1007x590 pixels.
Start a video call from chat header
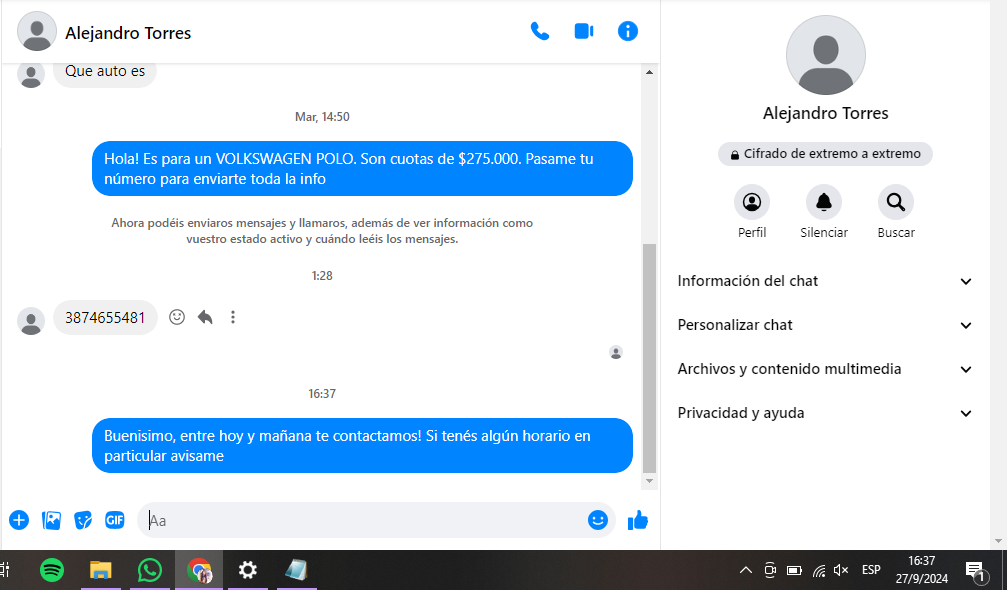pyautogui.click(x=584, y=31)
